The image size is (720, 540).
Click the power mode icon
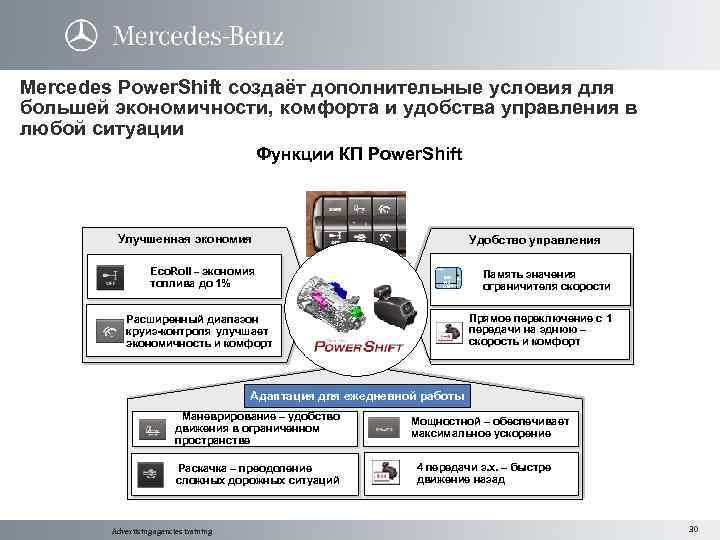384,428
